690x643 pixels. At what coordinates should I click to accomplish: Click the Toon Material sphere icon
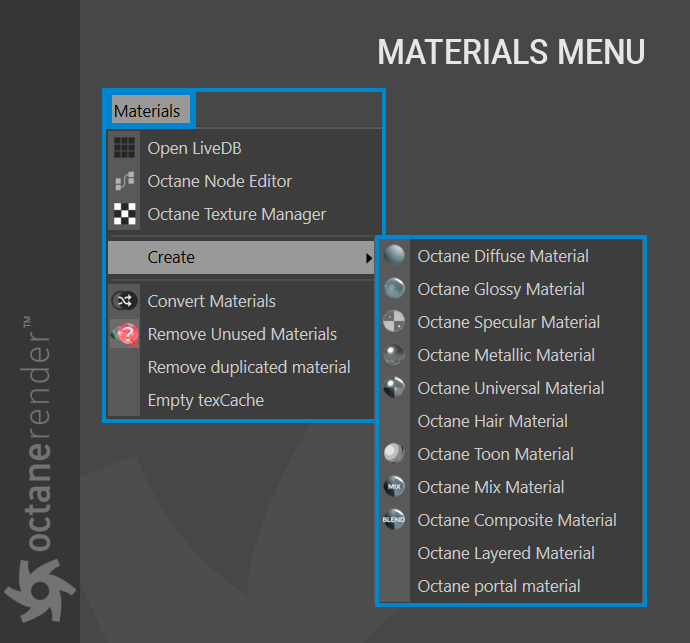[394, 453]
